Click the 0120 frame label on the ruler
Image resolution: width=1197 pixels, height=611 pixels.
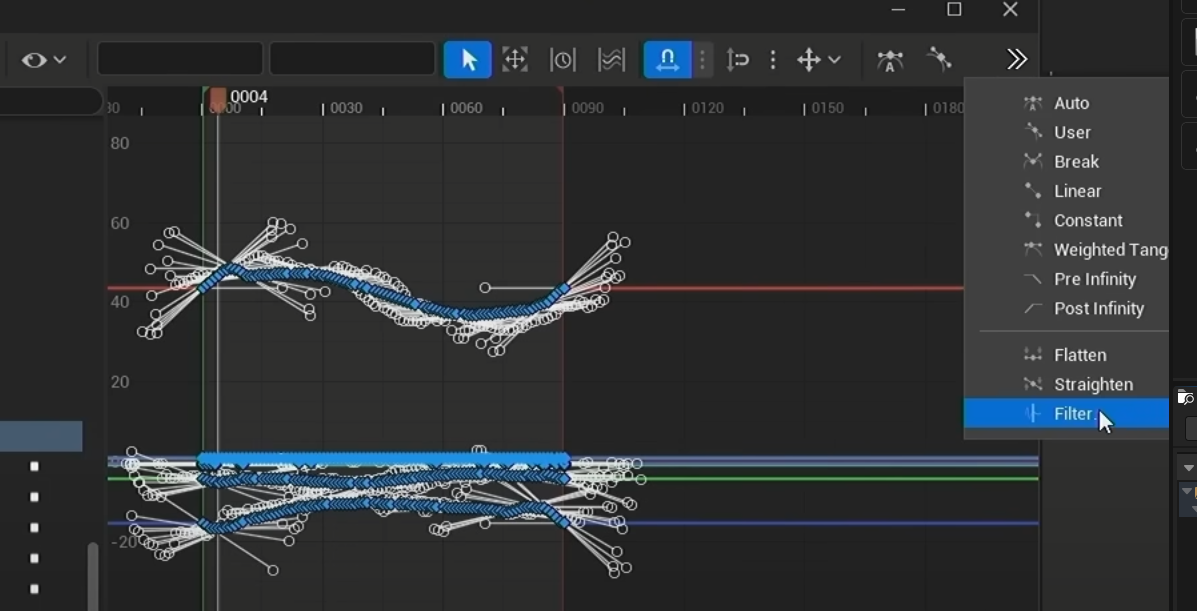pyautogui.click(x=707, y=108)
